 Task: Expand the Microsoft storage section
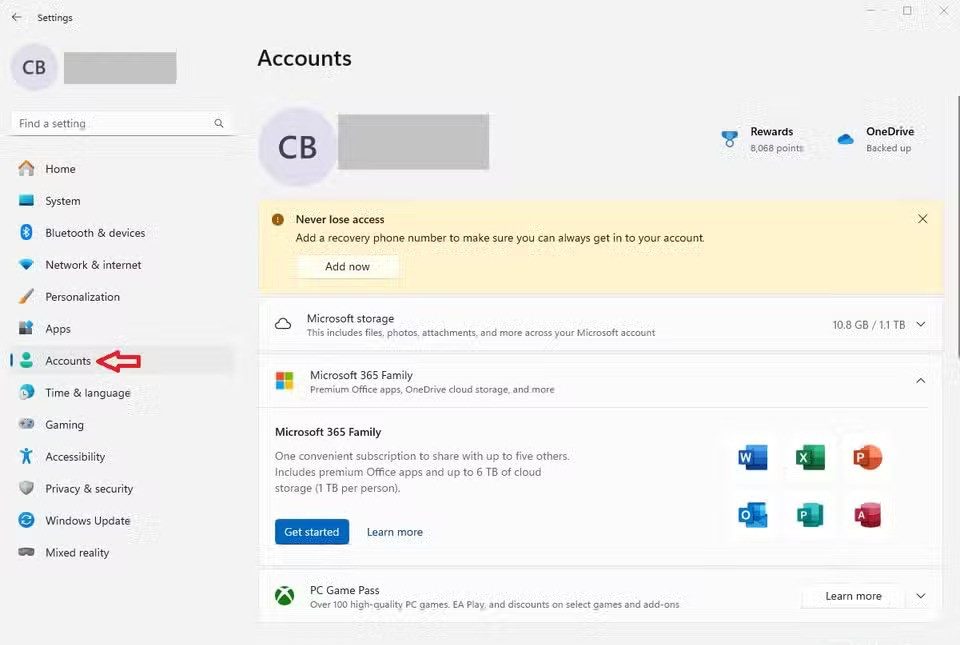[920, 324]
